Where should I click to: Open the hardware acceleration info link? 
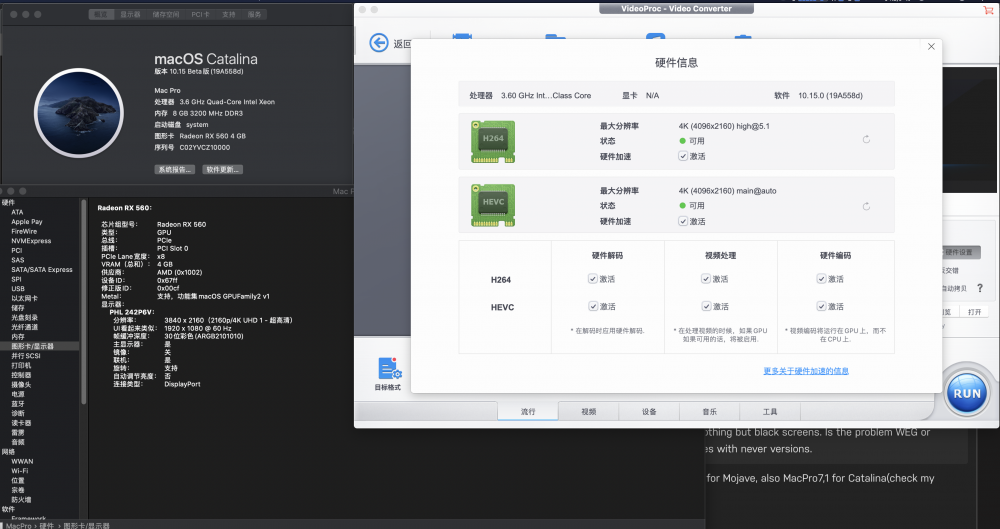click(806, 371)
